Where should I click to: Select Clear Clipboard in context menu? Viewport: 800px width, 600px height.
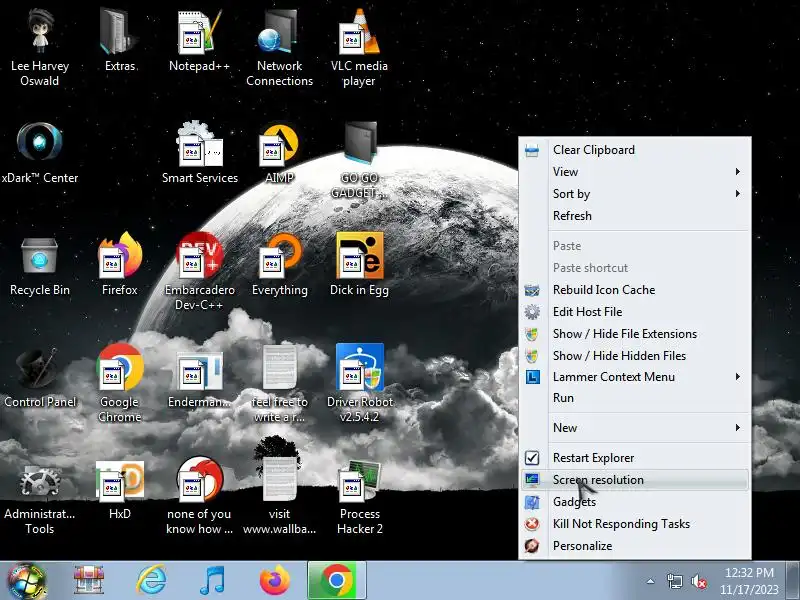[635, 150]
